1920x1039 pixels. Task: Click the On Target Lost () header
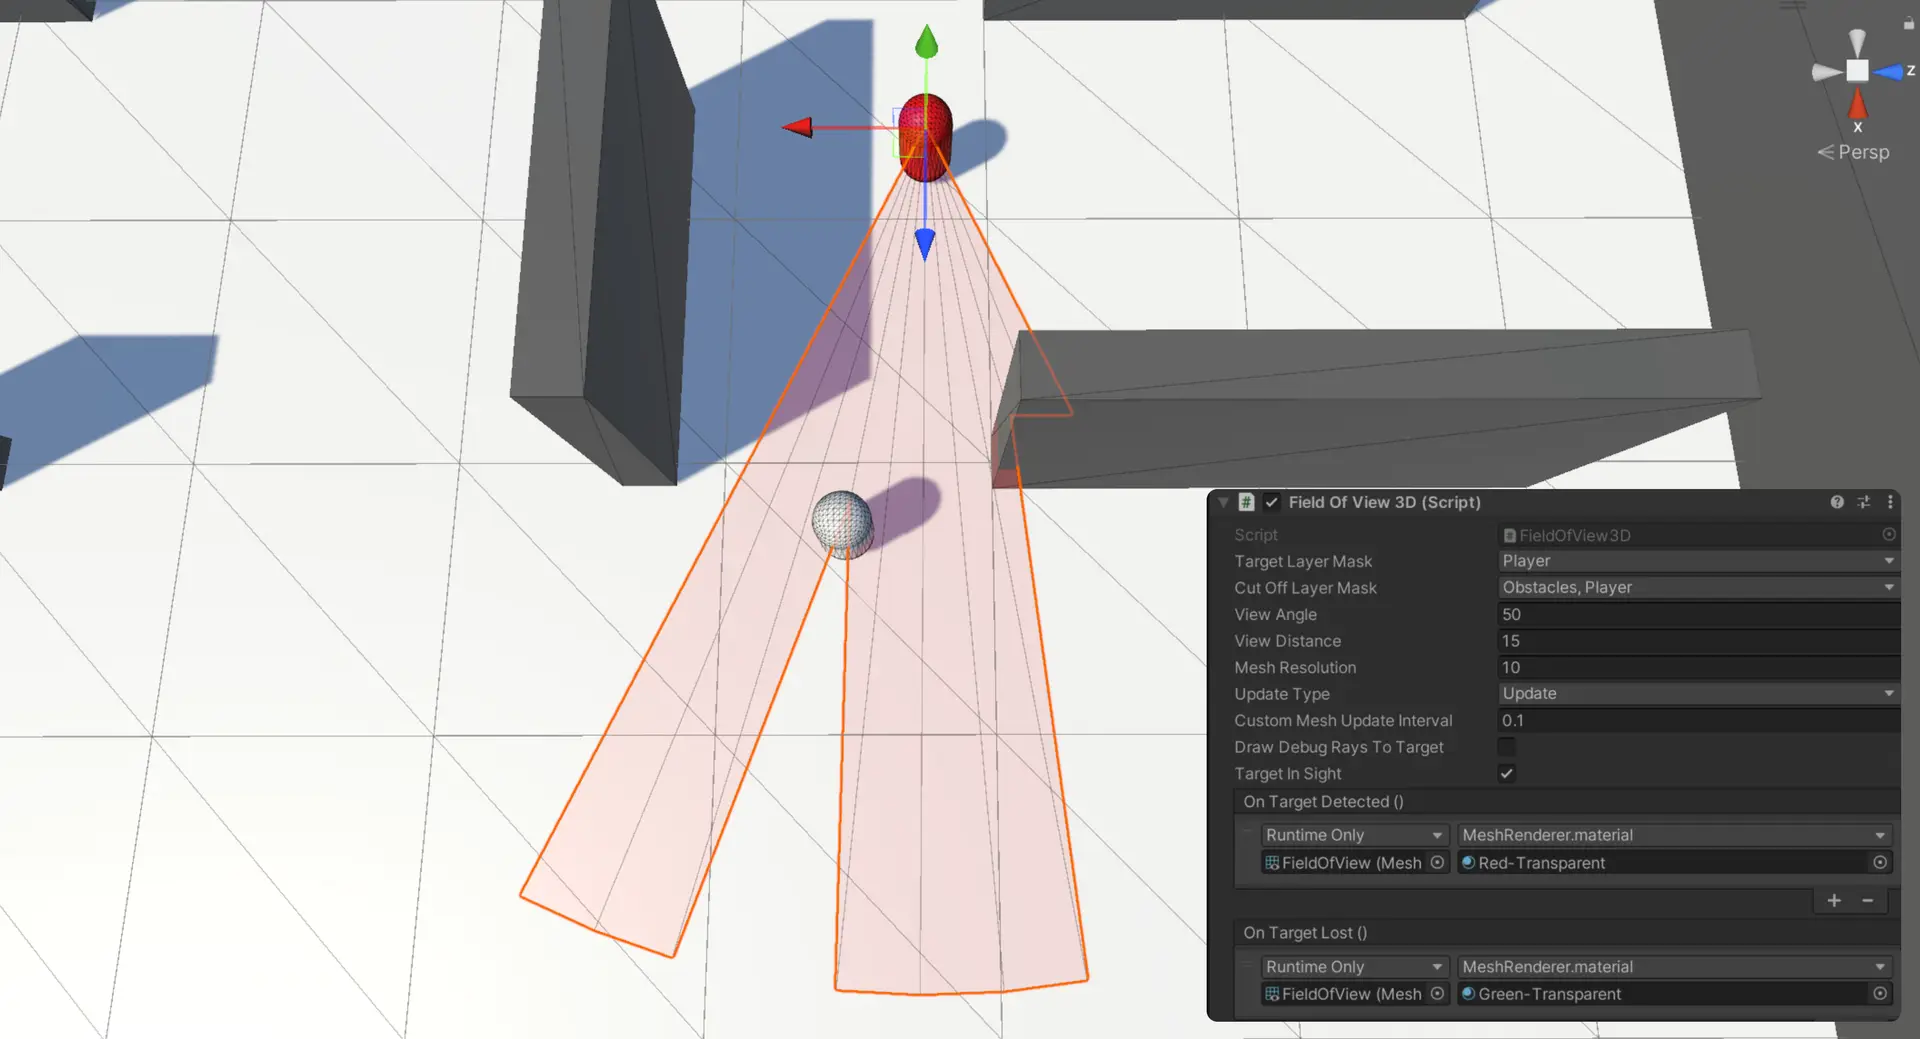click(1305, 932)
